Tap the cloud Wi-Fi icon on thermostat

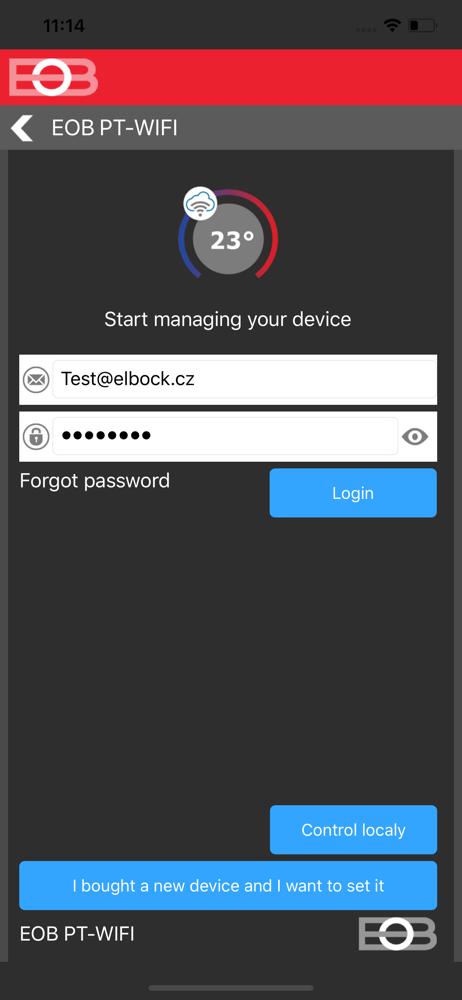pyautogui.click(x=200, y=203)
